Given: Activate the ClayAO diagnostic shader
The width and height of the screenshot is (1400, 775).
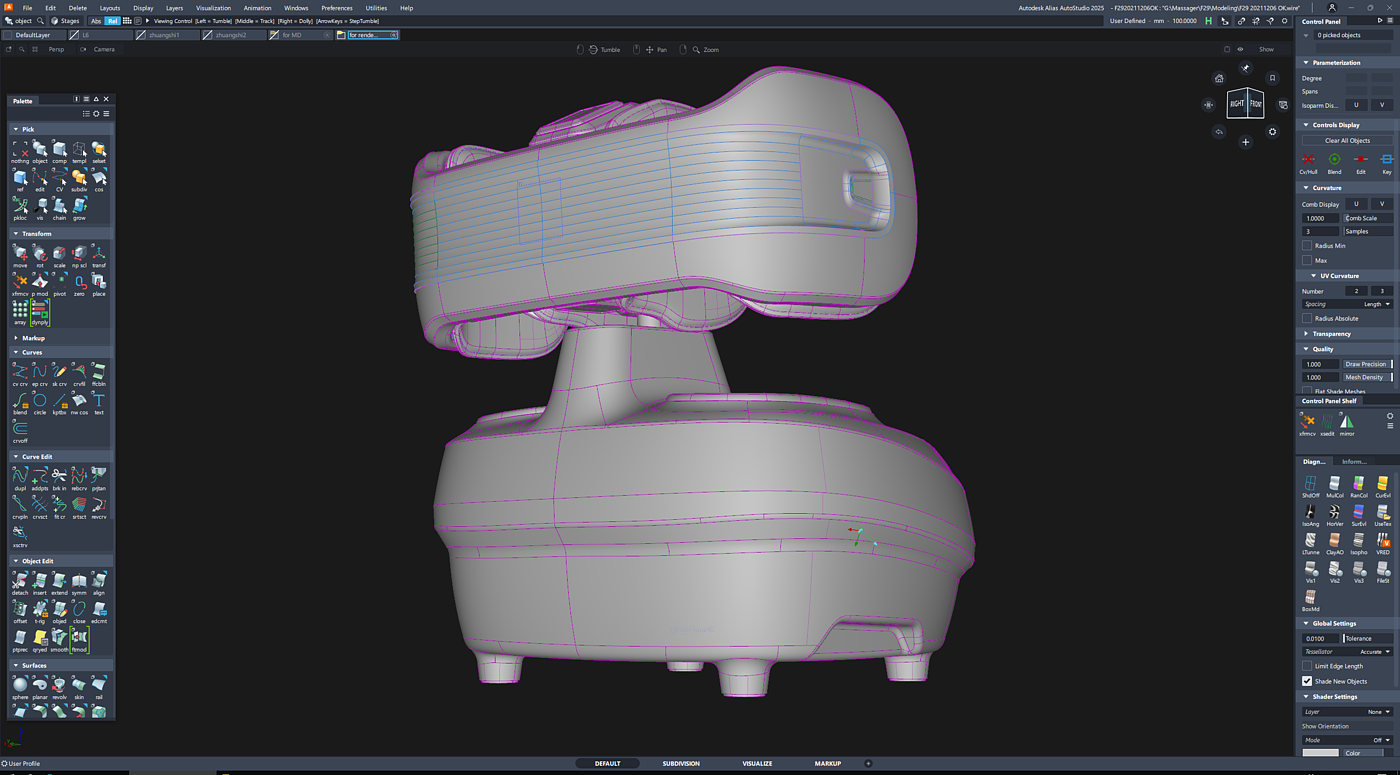Looking at the screenshot, I should (x=1334, y=541).
